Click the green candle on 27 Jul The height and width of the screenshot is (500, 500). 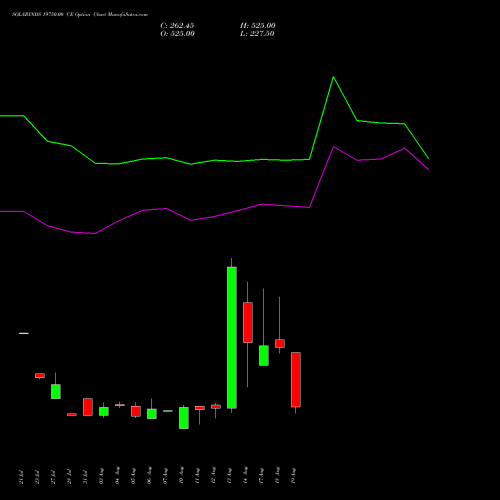(x=56, y=391)
